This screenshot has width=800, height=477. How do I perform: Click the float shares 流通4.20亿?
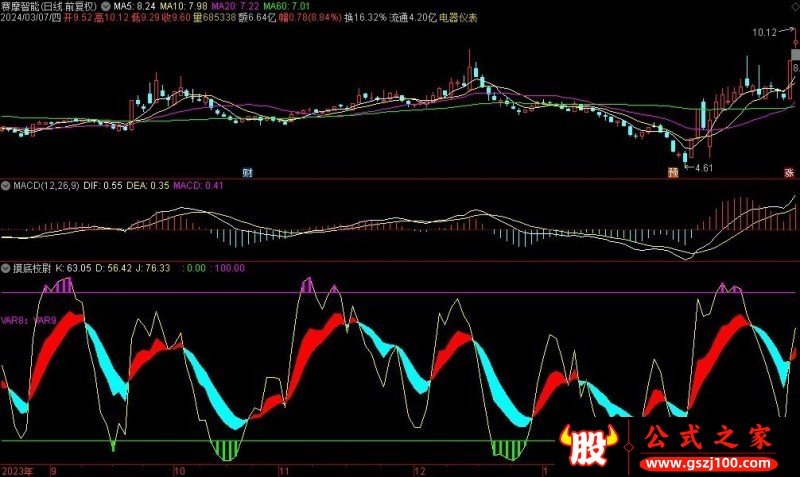(413, 18)
